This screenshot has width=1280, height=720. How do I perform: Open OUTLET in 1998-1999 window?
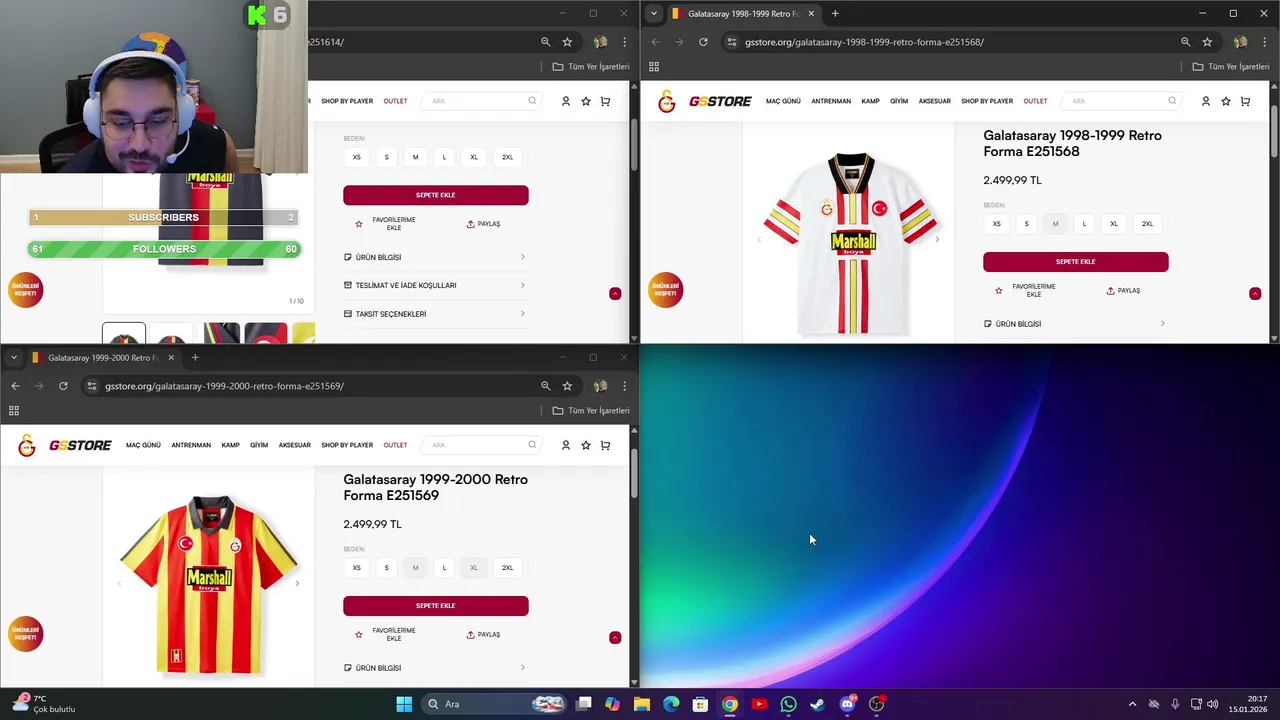click(1035, 101)
